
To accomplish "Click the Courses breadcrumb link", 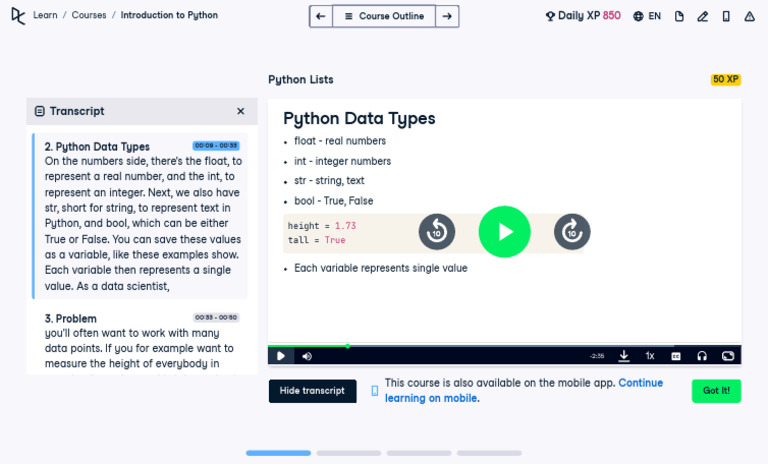I will pos(89,16).
